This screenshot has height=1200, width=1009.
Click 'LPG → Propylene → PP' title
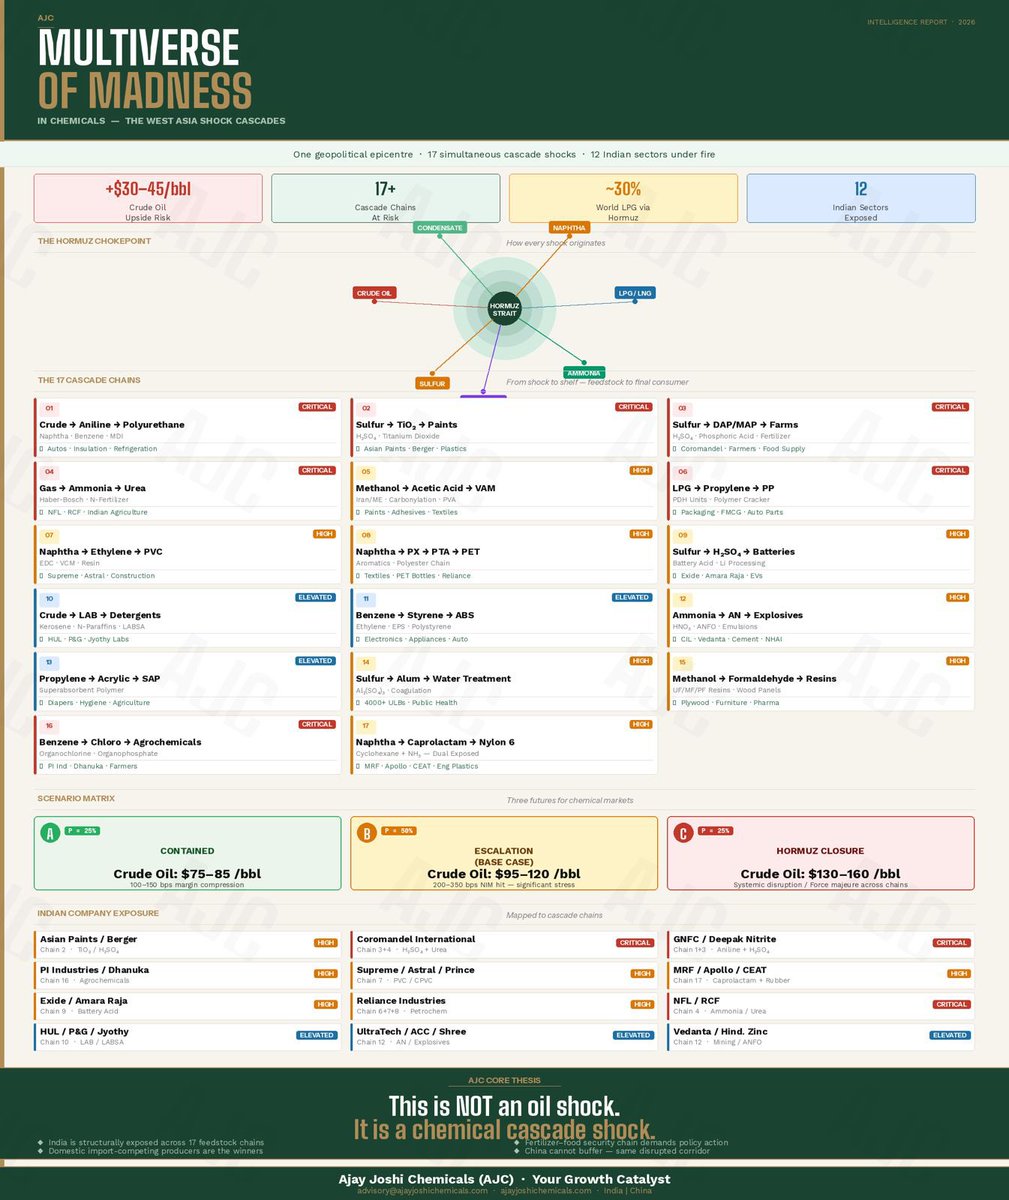723,488
